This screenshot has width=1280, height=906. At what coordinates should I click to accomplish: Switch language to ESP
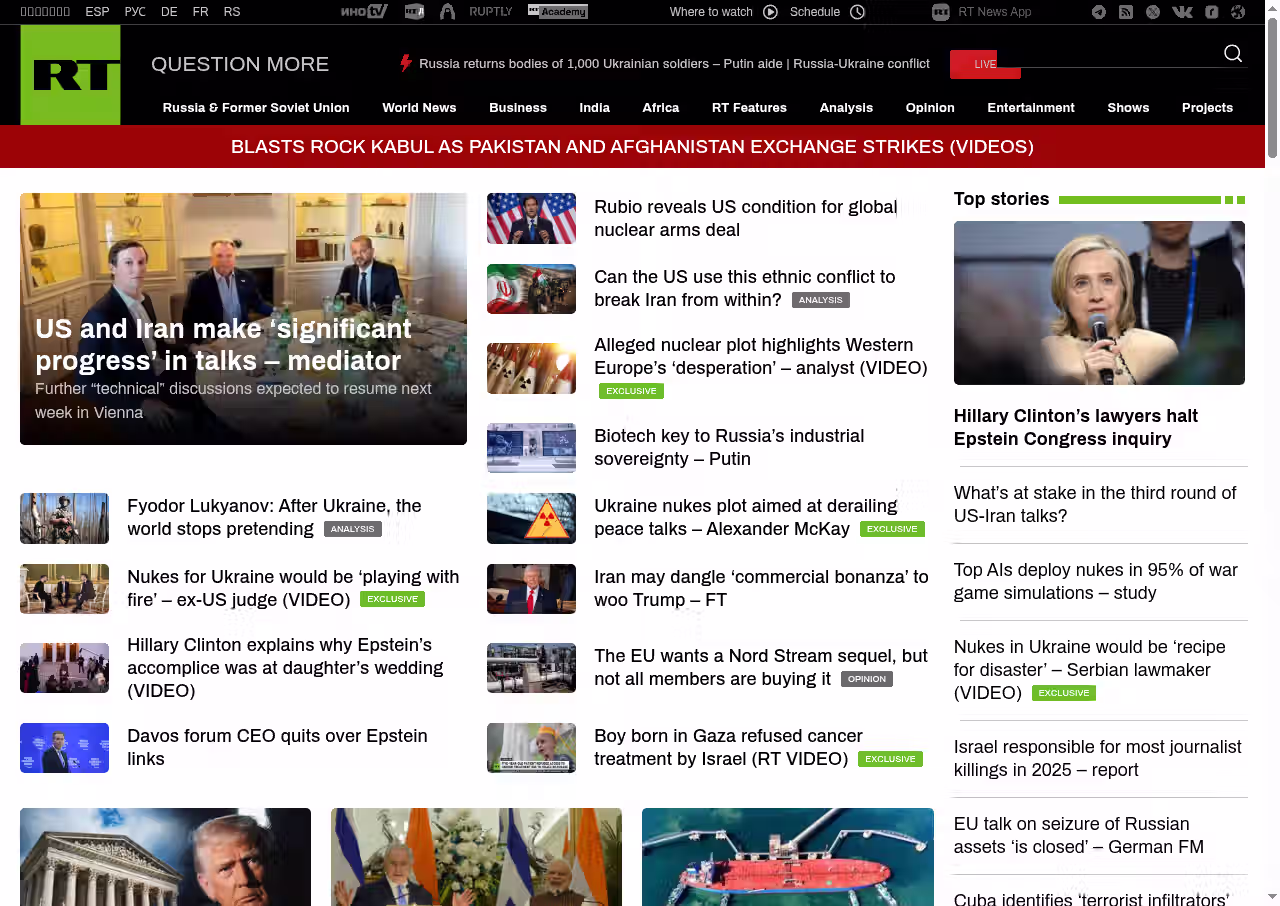[x=97, y=12]
